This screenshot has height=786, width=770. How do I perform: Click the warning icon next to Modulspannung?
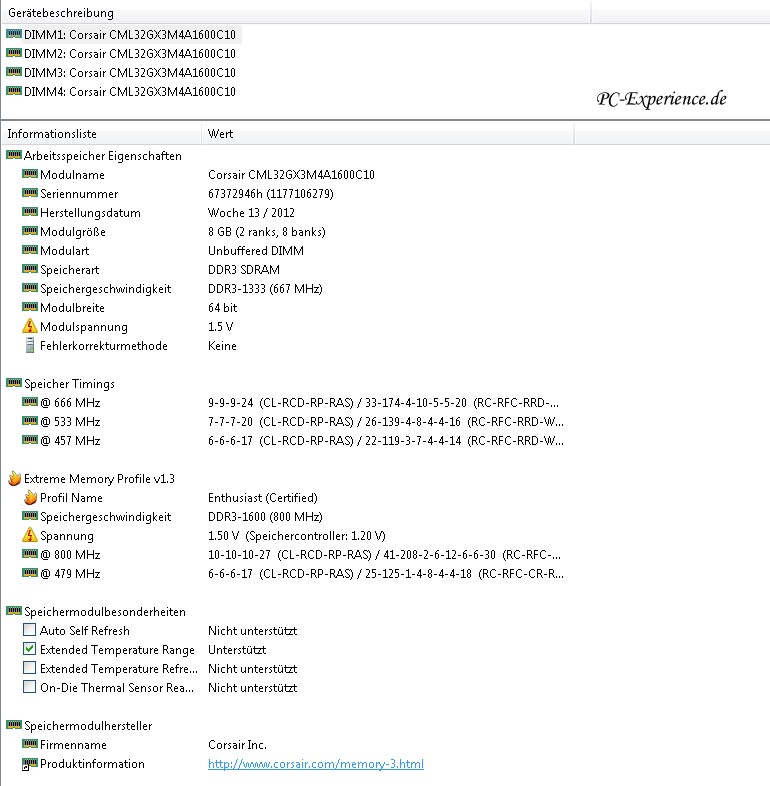pyautogui.click(x=30, y=327)
